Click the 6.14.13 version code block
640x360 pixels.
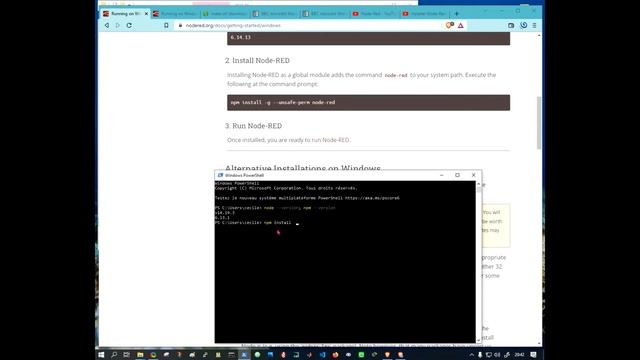368,38
